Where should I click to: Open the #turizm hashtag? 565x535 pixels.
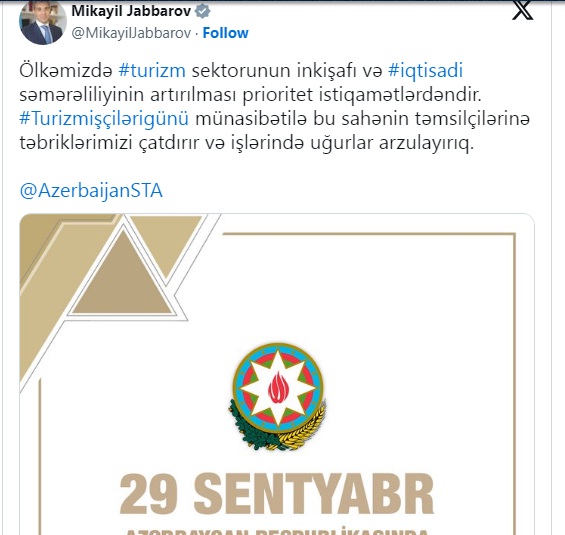pos(152,70)
